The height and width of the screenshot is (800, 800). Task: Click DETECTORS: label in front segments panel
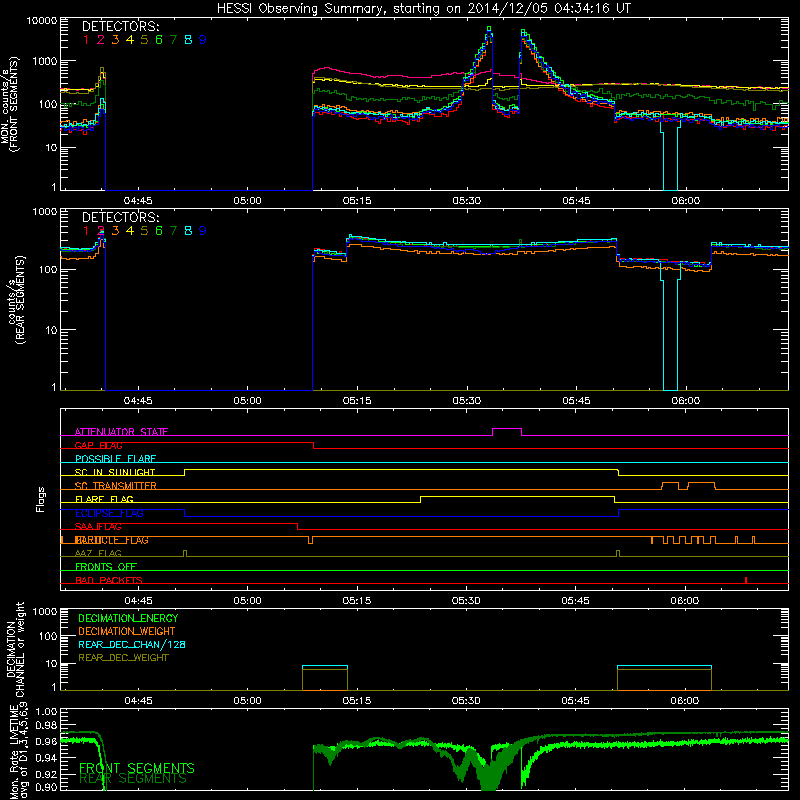coord(120,26)
